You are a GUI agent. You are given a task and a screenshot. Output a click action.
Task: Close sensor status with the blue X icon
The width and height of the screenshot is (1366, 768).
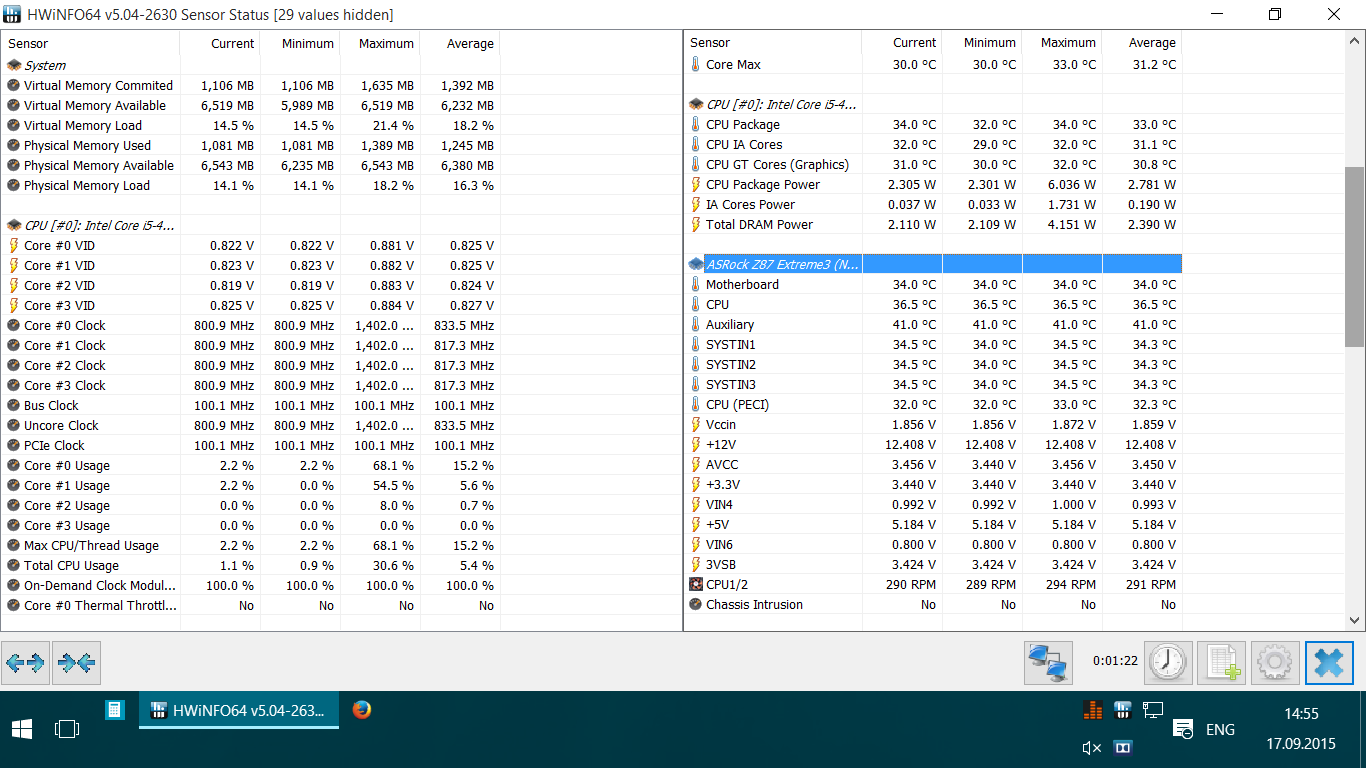pyautogui.click(x=1329, y=662)
